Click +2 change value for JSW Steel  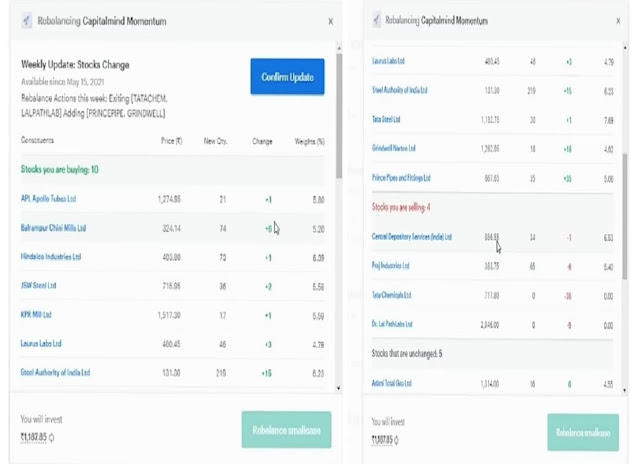(x=268, y=286)
